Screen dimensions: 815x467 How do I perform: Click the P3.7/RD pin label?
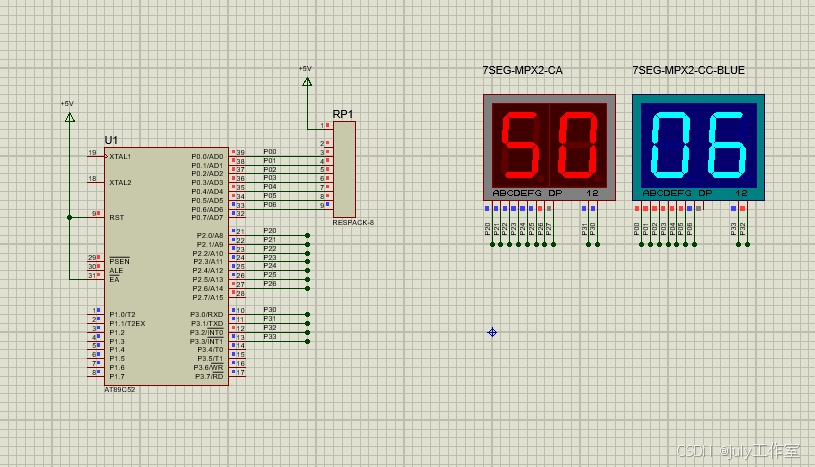tap(209, 377)
